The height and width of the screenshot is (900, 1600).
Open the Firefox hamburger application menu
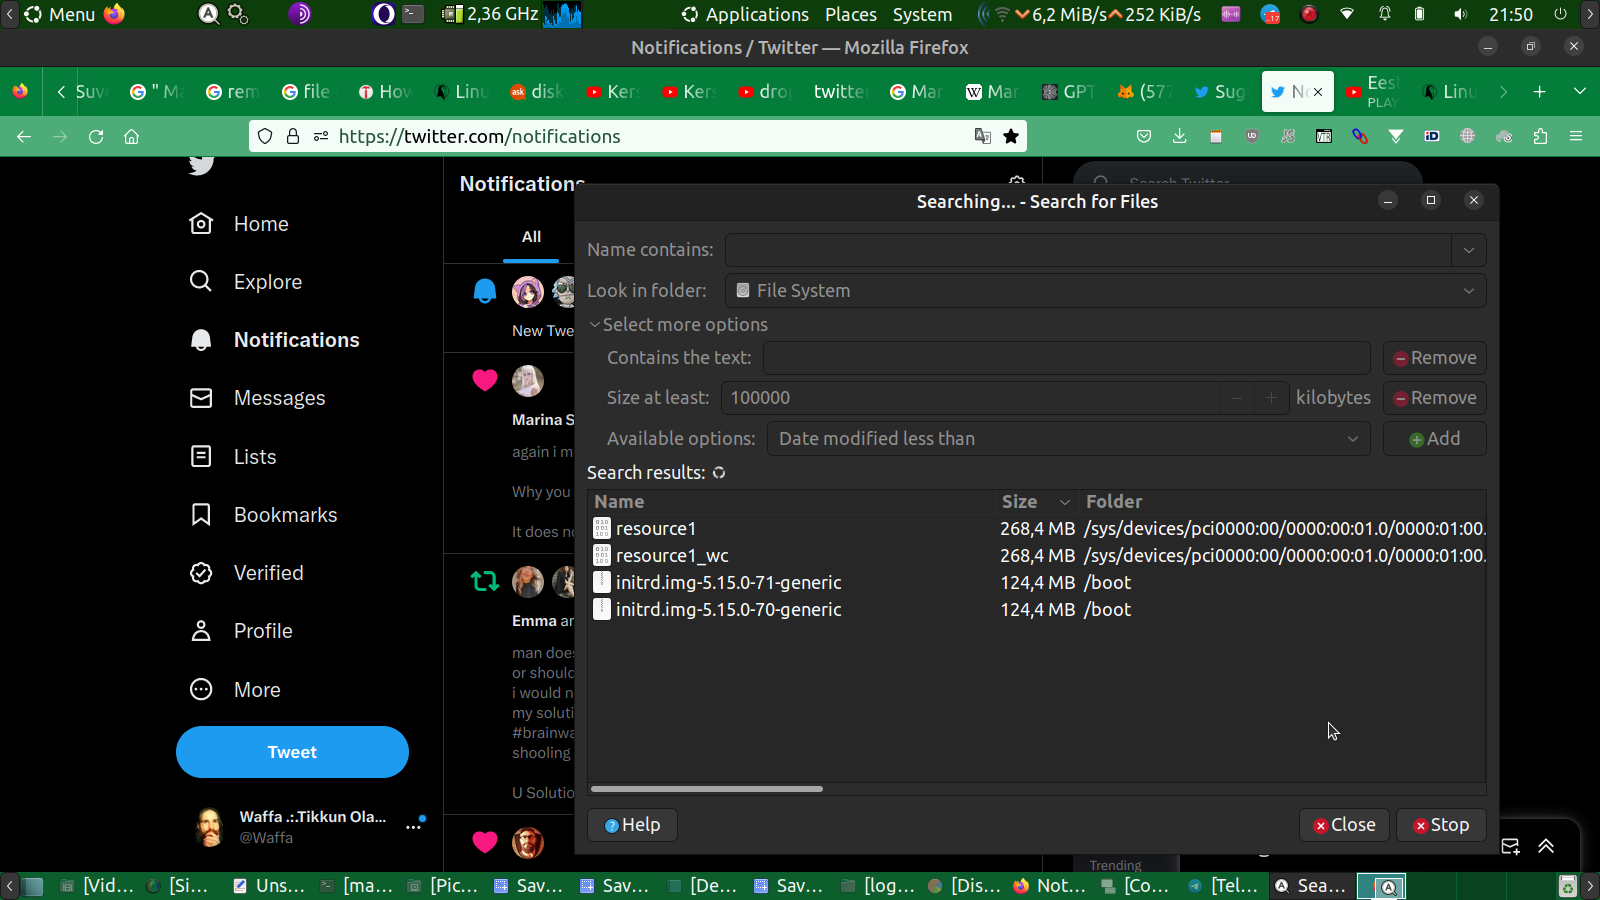coord(1576,136)
